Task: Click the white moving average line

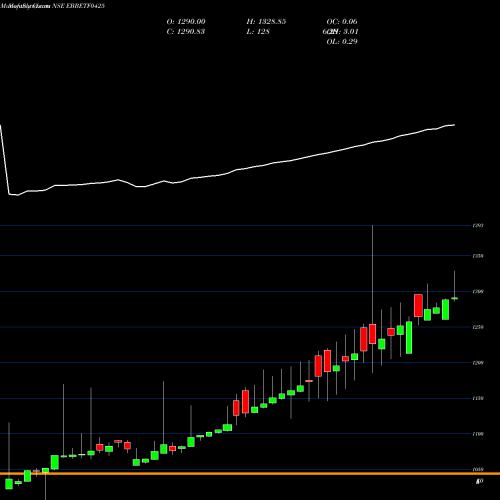Action: point(227,173)
